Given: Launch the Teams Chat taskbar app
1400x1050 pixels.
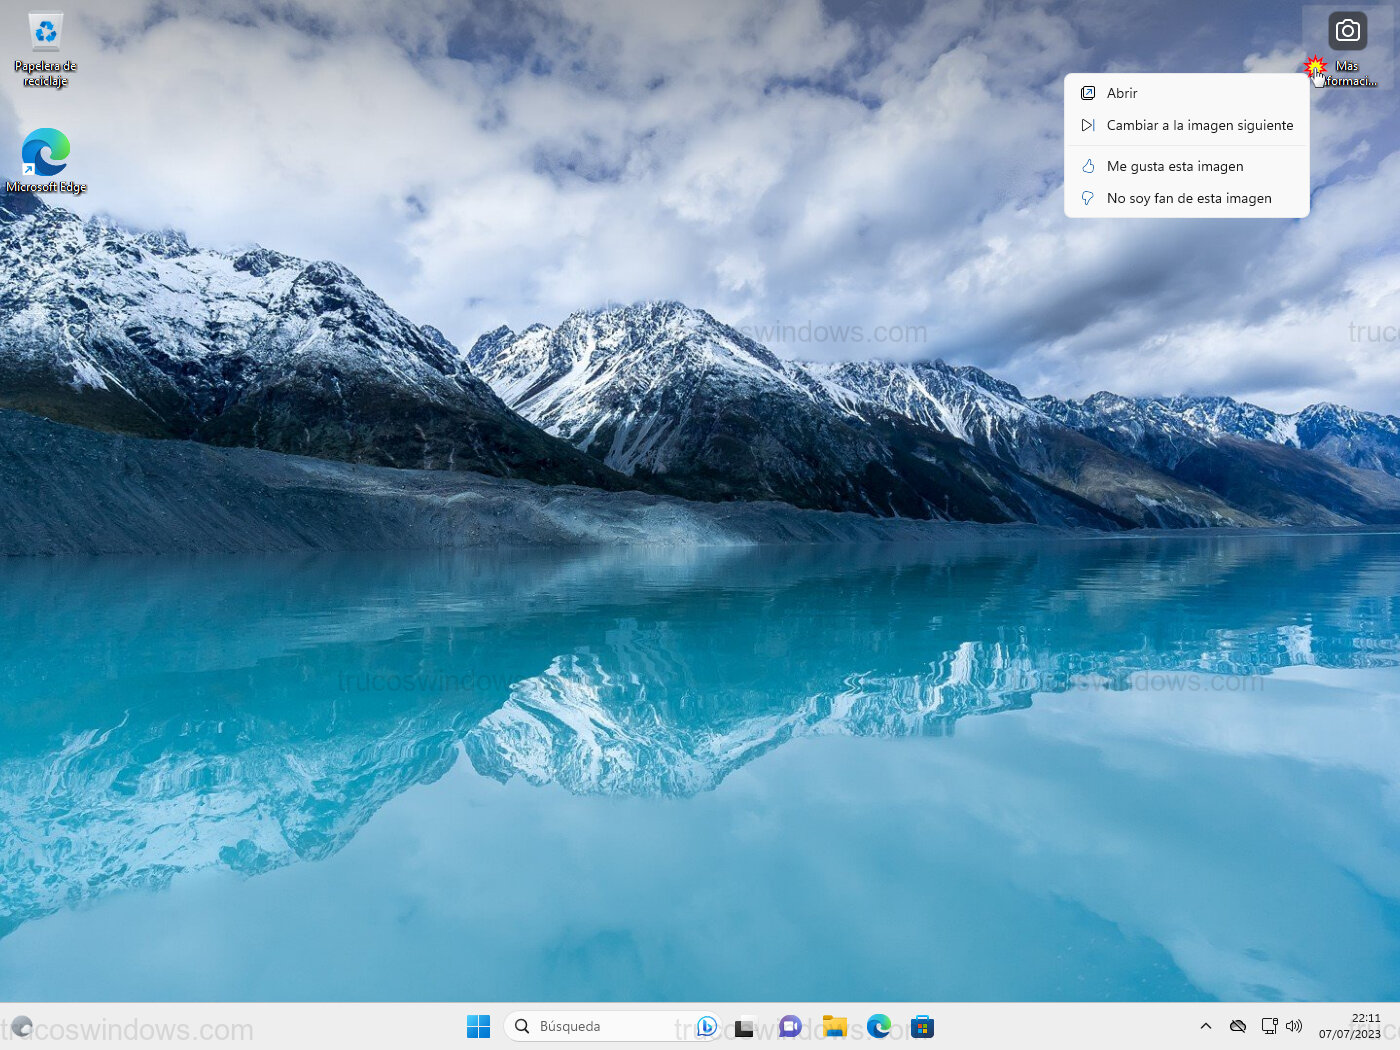Looking at the screenshot, I should (790, 1026).
